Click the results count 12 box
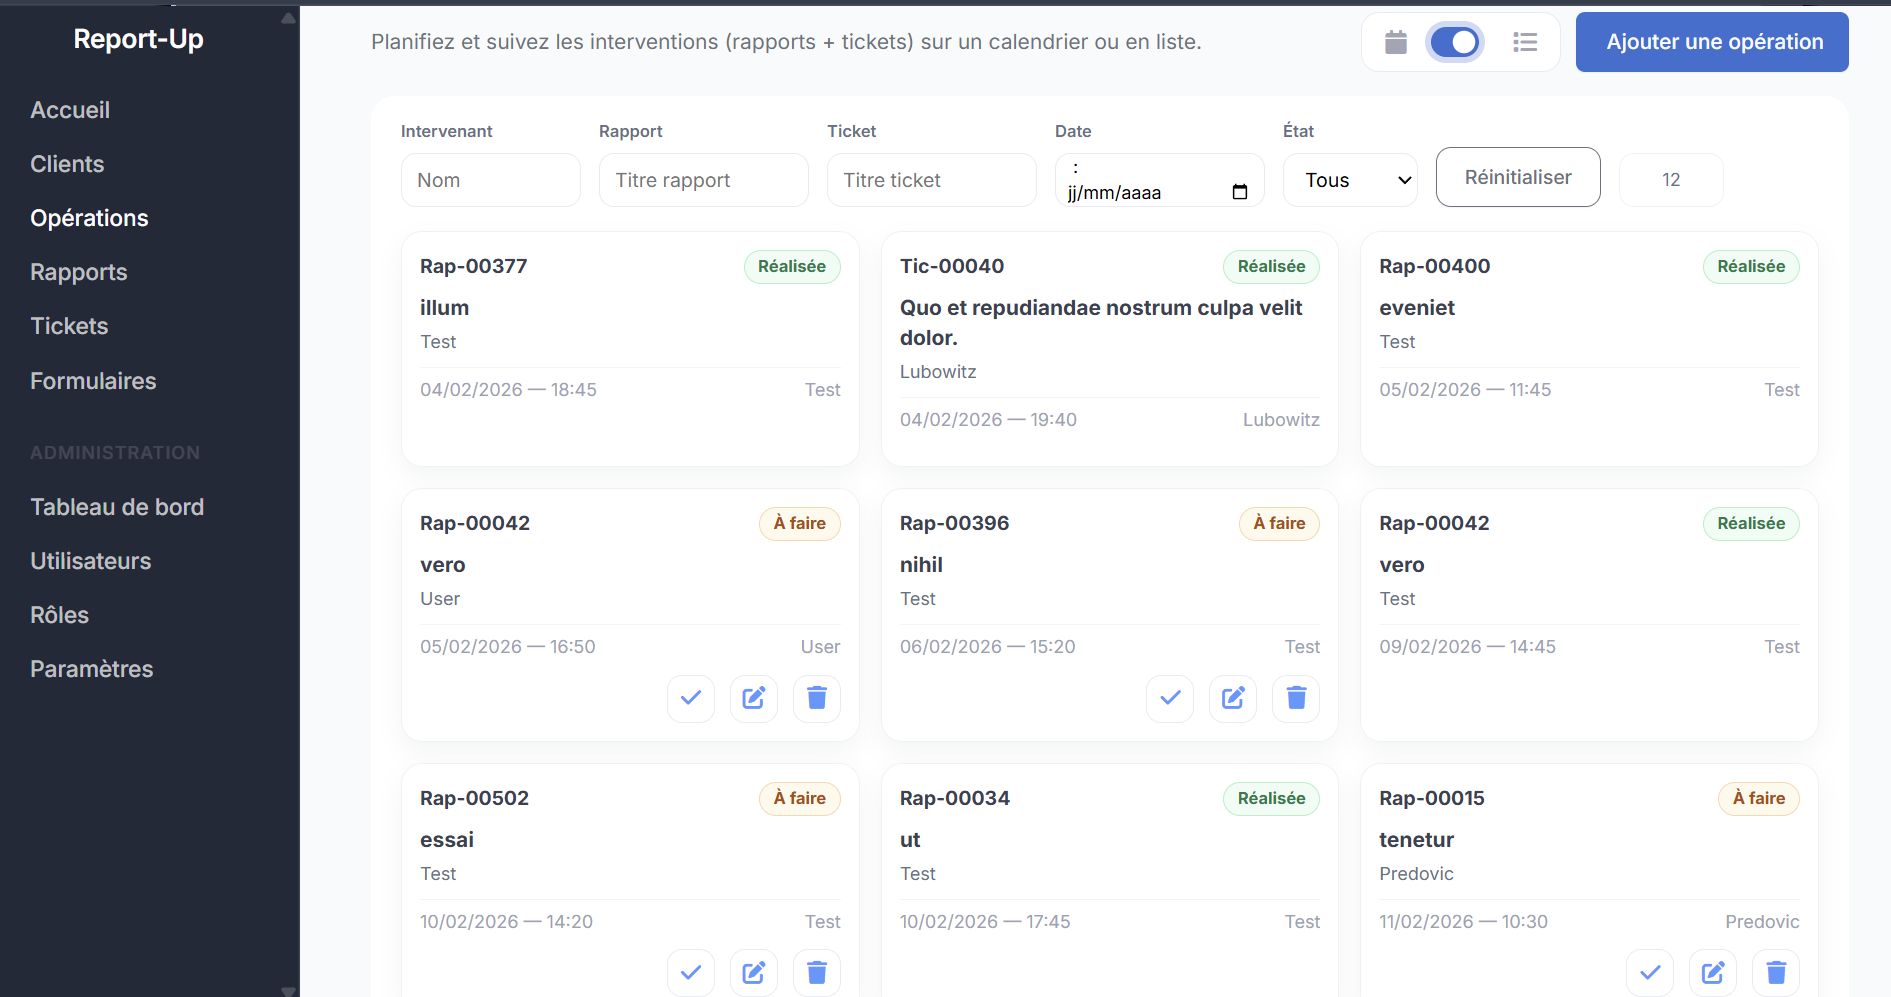 (1671, 180)
